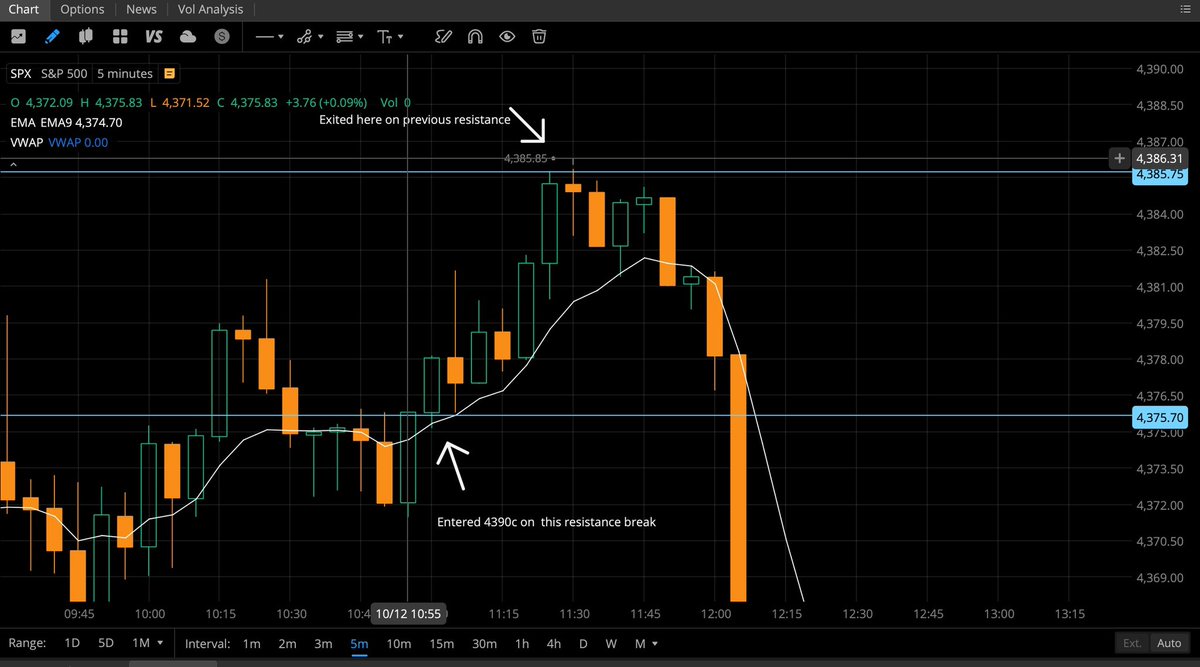Select the D daily interval
Image resolution: width=1200 pixels, height=667 pixels.
[583, 643]
